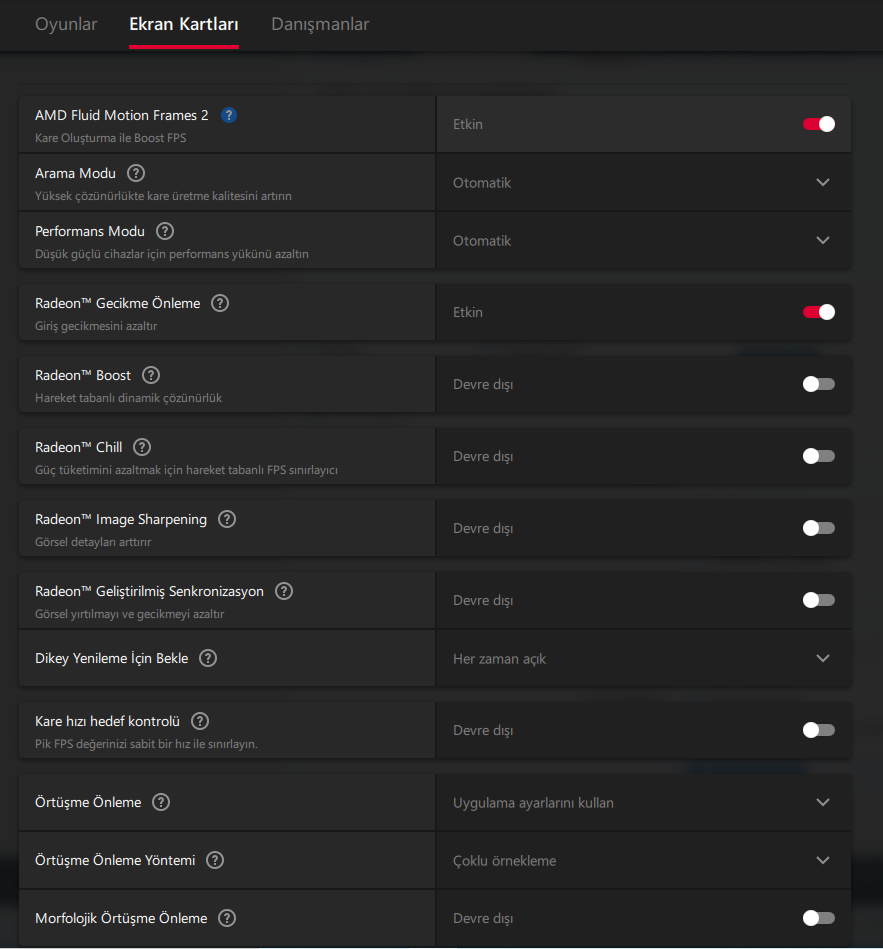Screen dimensions: 883x949
Task: Open the Performans Modu dropdown
Action: pyautogui.click(x=644, y=240)
